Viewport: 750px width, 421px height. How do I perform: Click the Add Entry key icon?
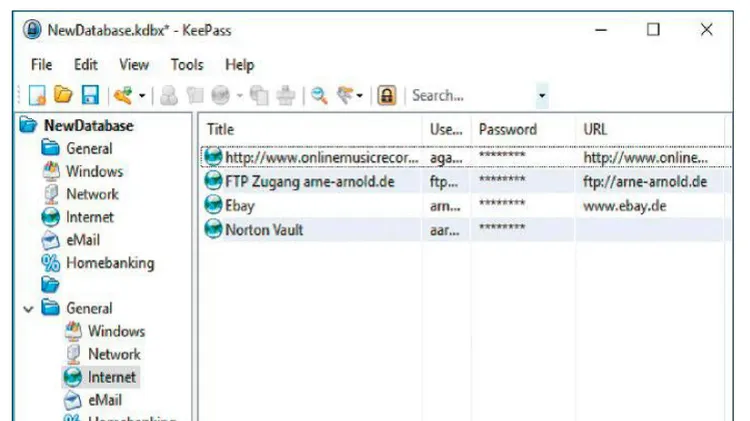[x=123, y=95]
